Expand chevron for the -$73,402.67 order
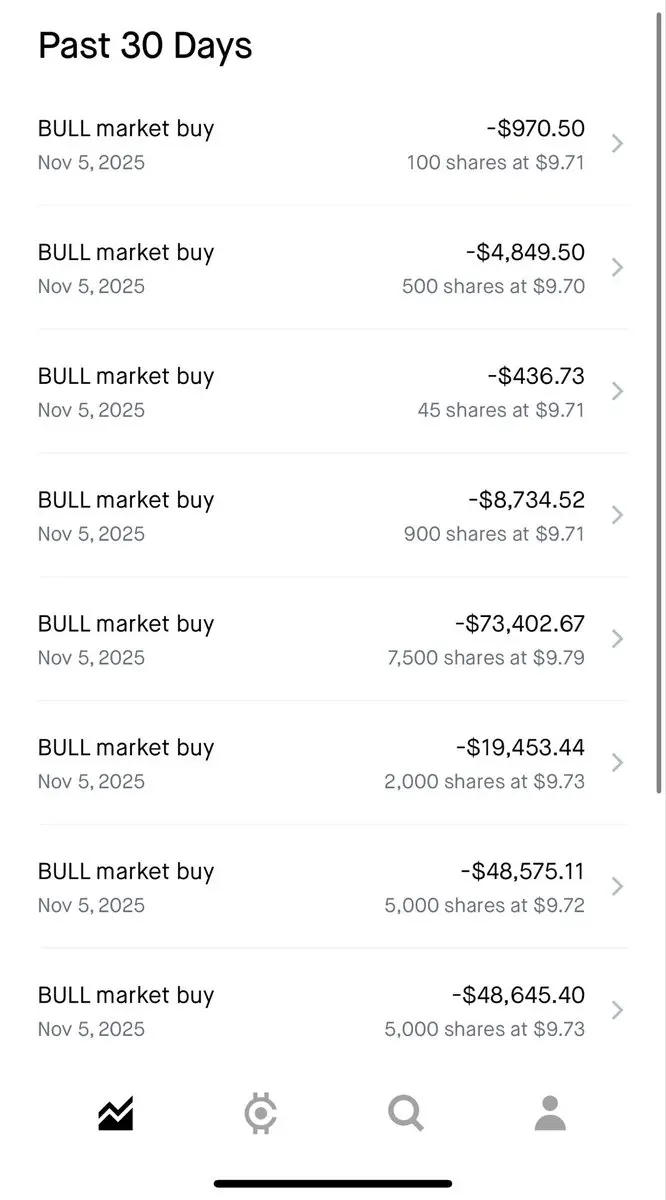Image resolution: width=666 pixels, height=1200 pixels. click(x=617, y=639)
